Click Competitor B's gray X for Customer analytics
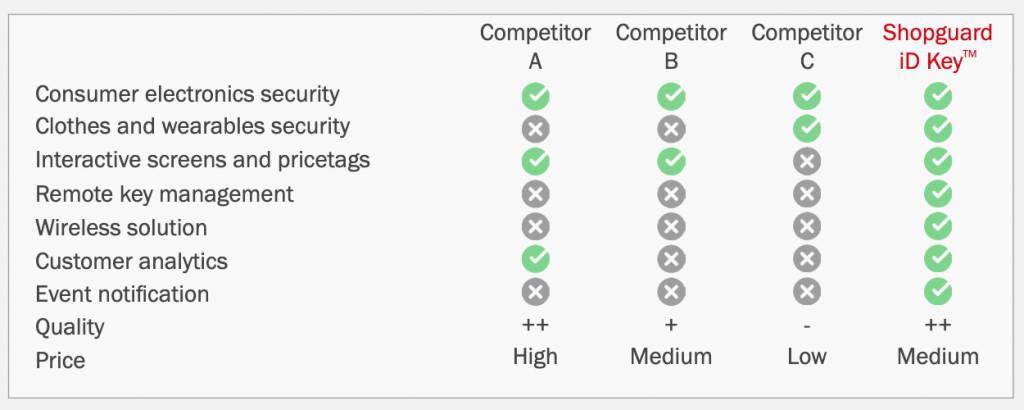Screen dimensions: 1024x410 pos(671,260)
